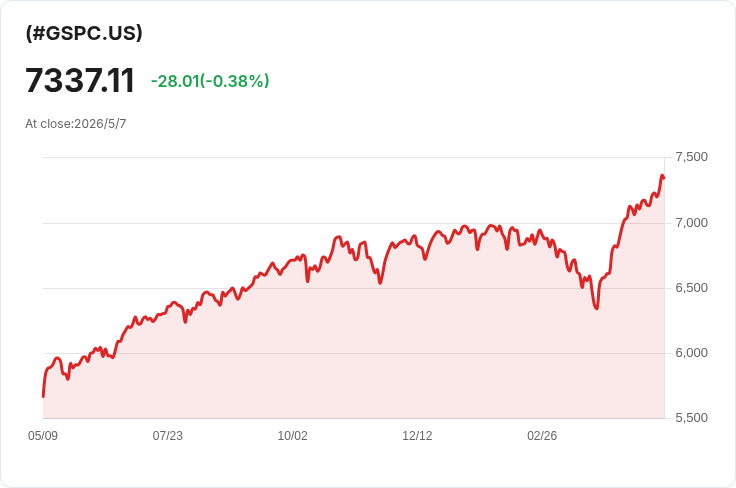Click the At close 2026/5/7 label

[76, 124]
